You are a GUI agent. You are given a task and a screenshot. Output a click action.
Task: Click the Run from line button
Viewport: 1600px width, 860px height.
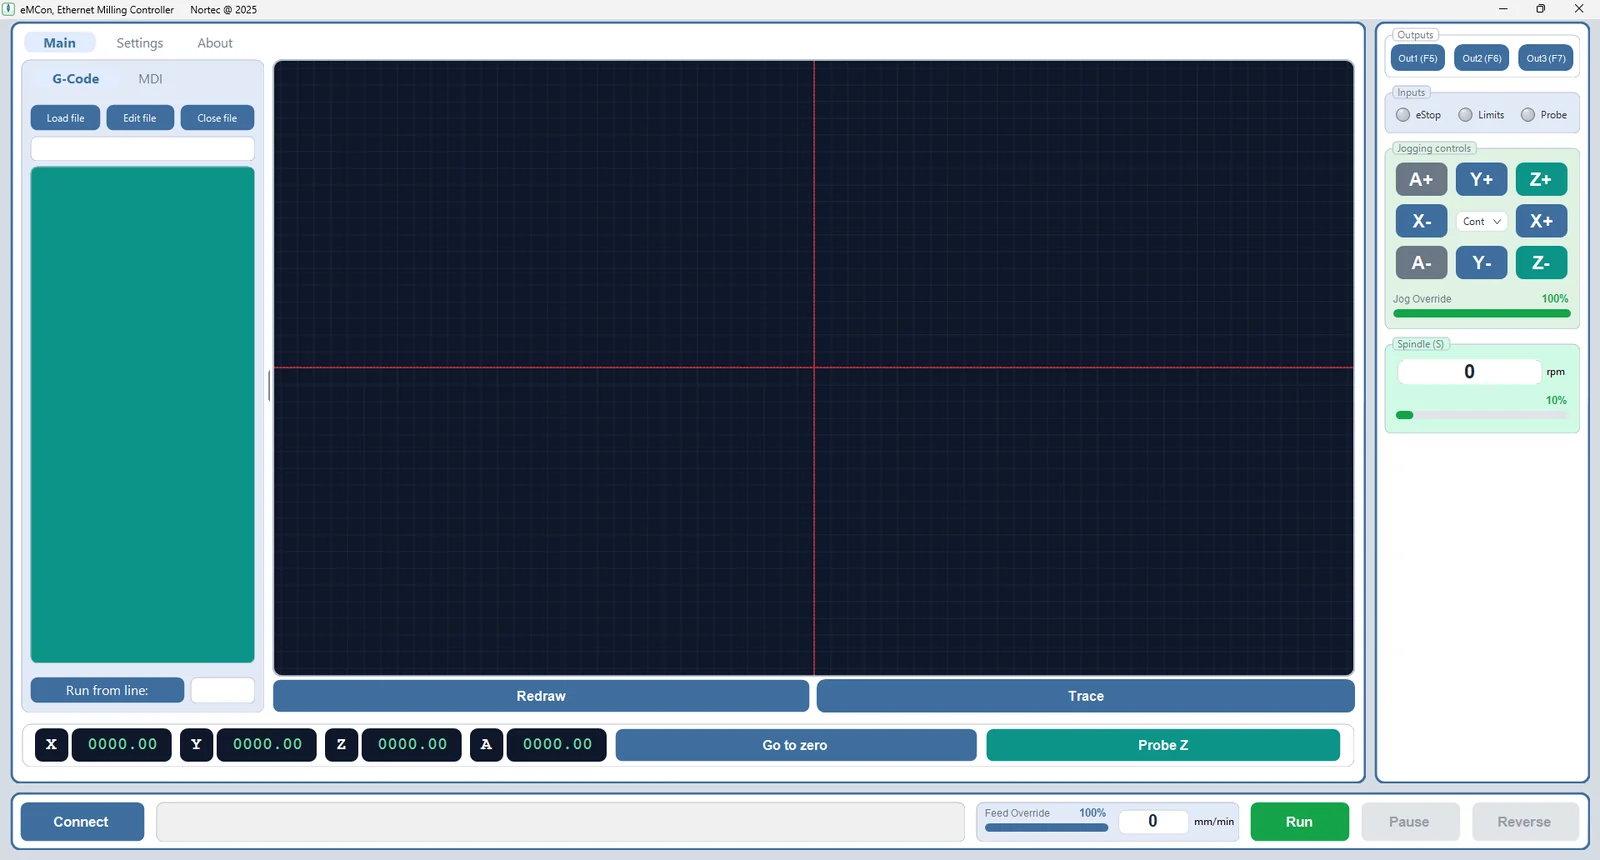[x=107, y=691]
